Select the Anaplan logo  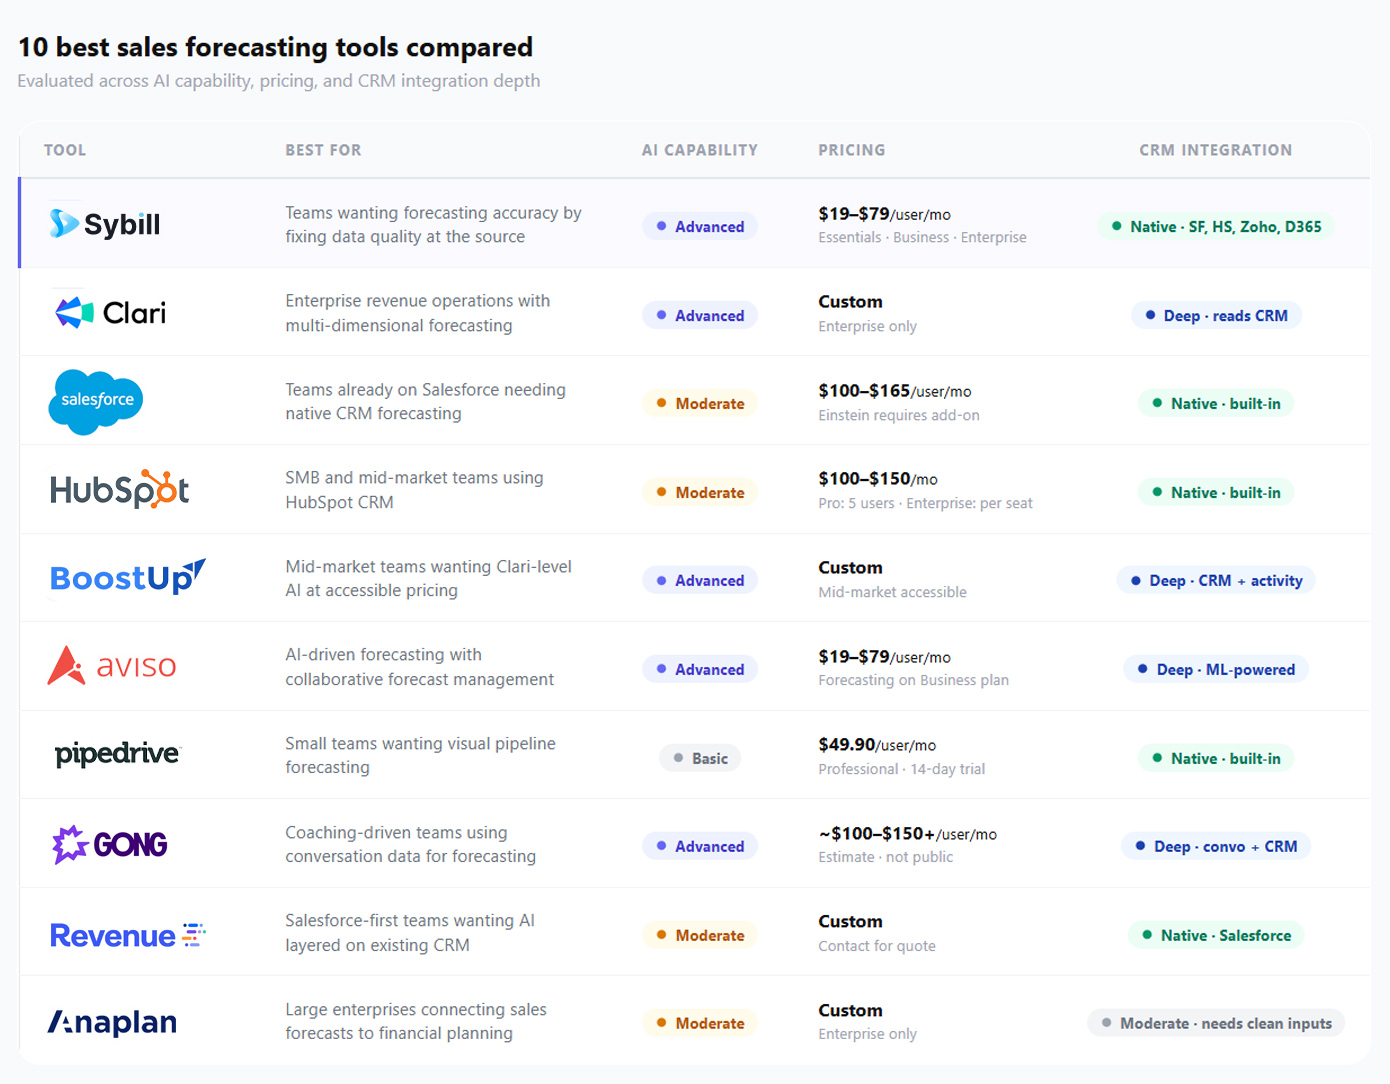coord(112,1022)
